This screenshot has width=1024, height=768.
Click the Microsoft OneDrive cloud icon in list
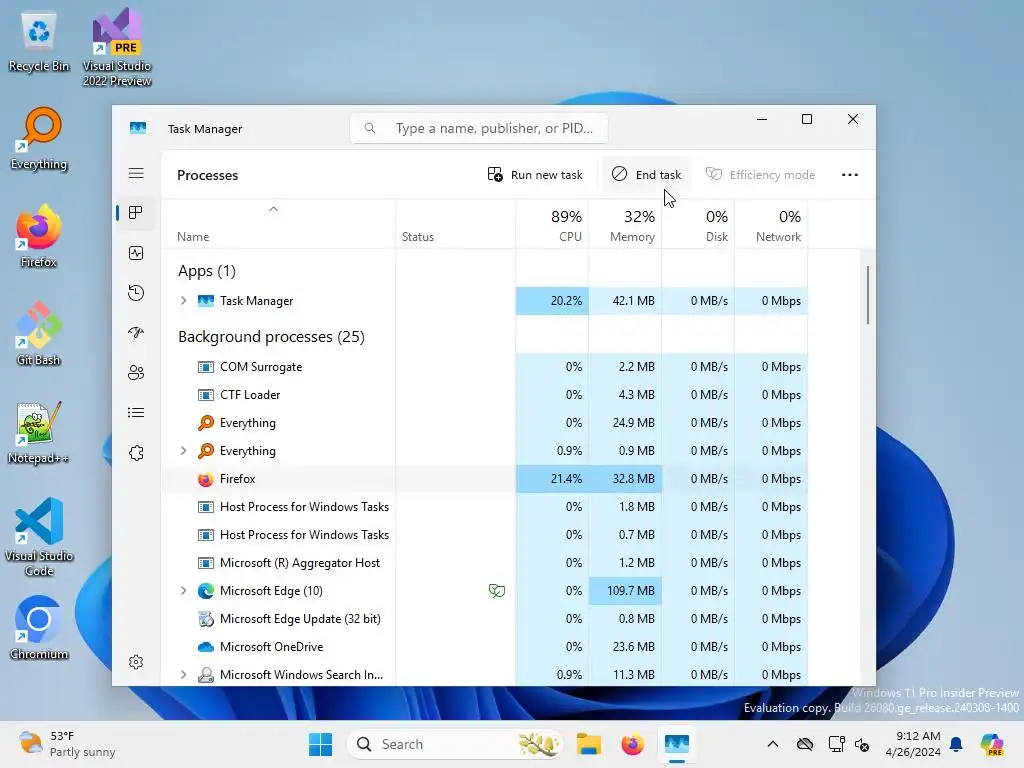pyautogui.click(x=206, y=647)
